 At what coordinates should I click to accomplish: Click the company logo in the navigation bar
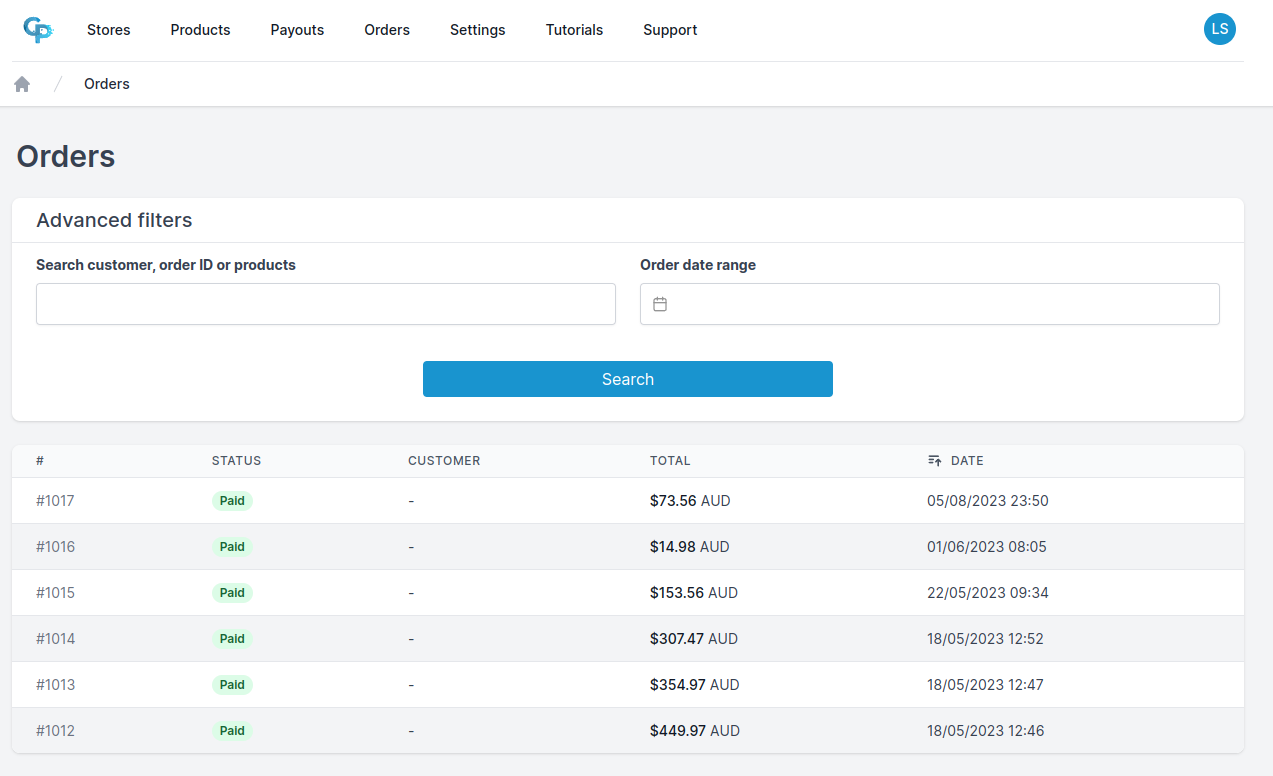[x=38, y=30]
